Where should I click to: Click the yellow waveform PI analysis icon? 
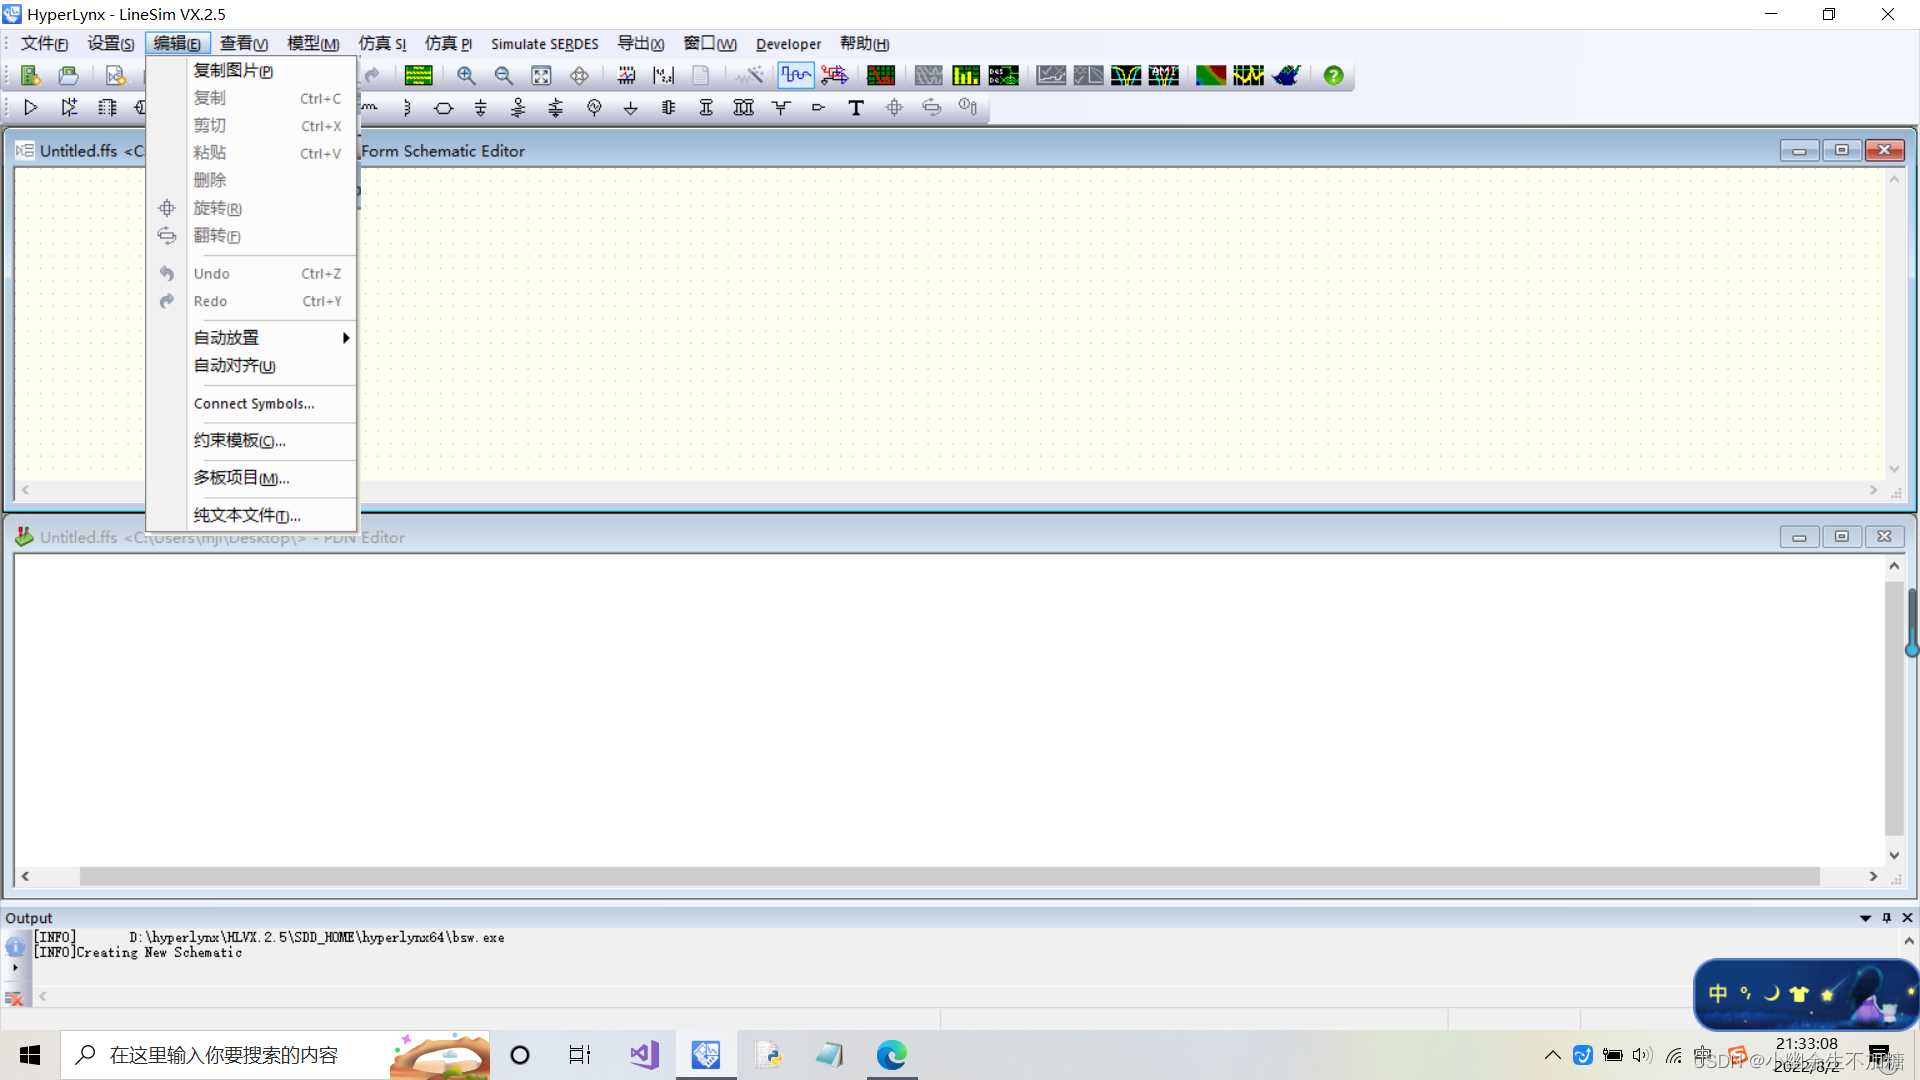[x=1249, y=75]
